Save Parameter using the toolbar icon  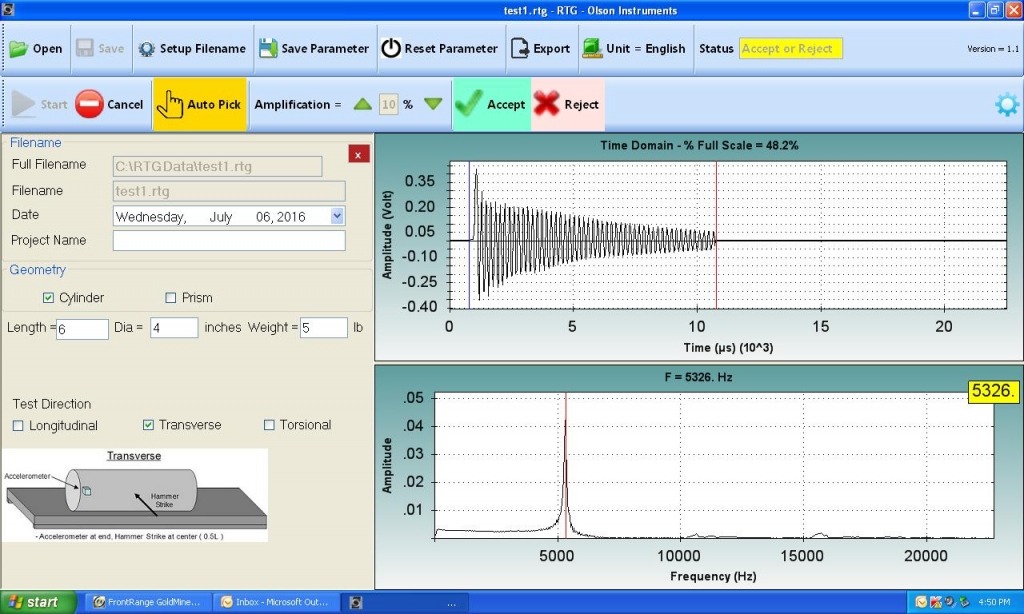266,48
